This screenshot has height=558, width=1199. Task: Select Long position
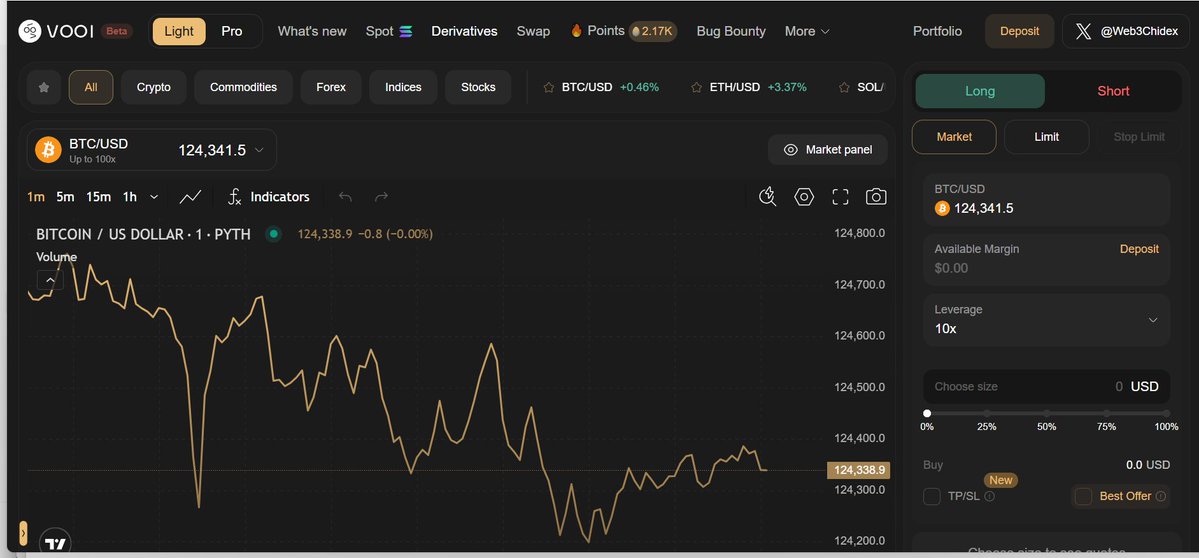(980, 91)
